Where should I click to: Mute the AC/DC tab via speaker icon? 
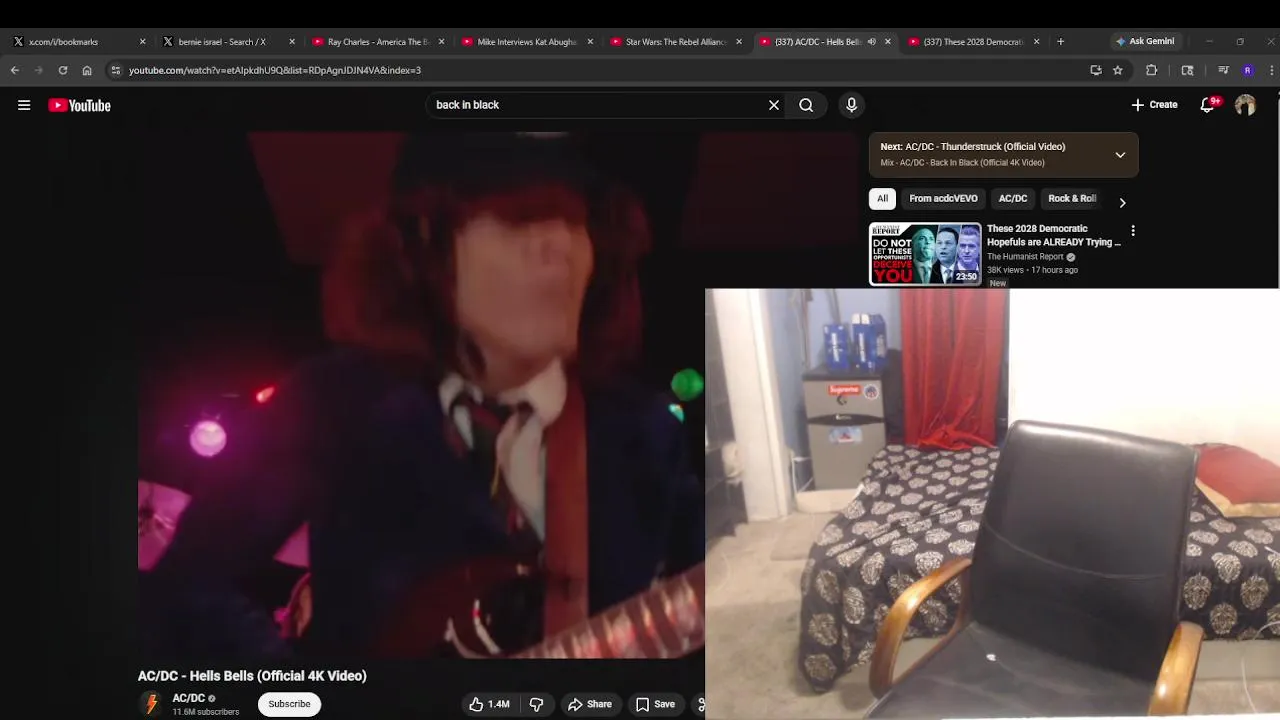point(871,42)
